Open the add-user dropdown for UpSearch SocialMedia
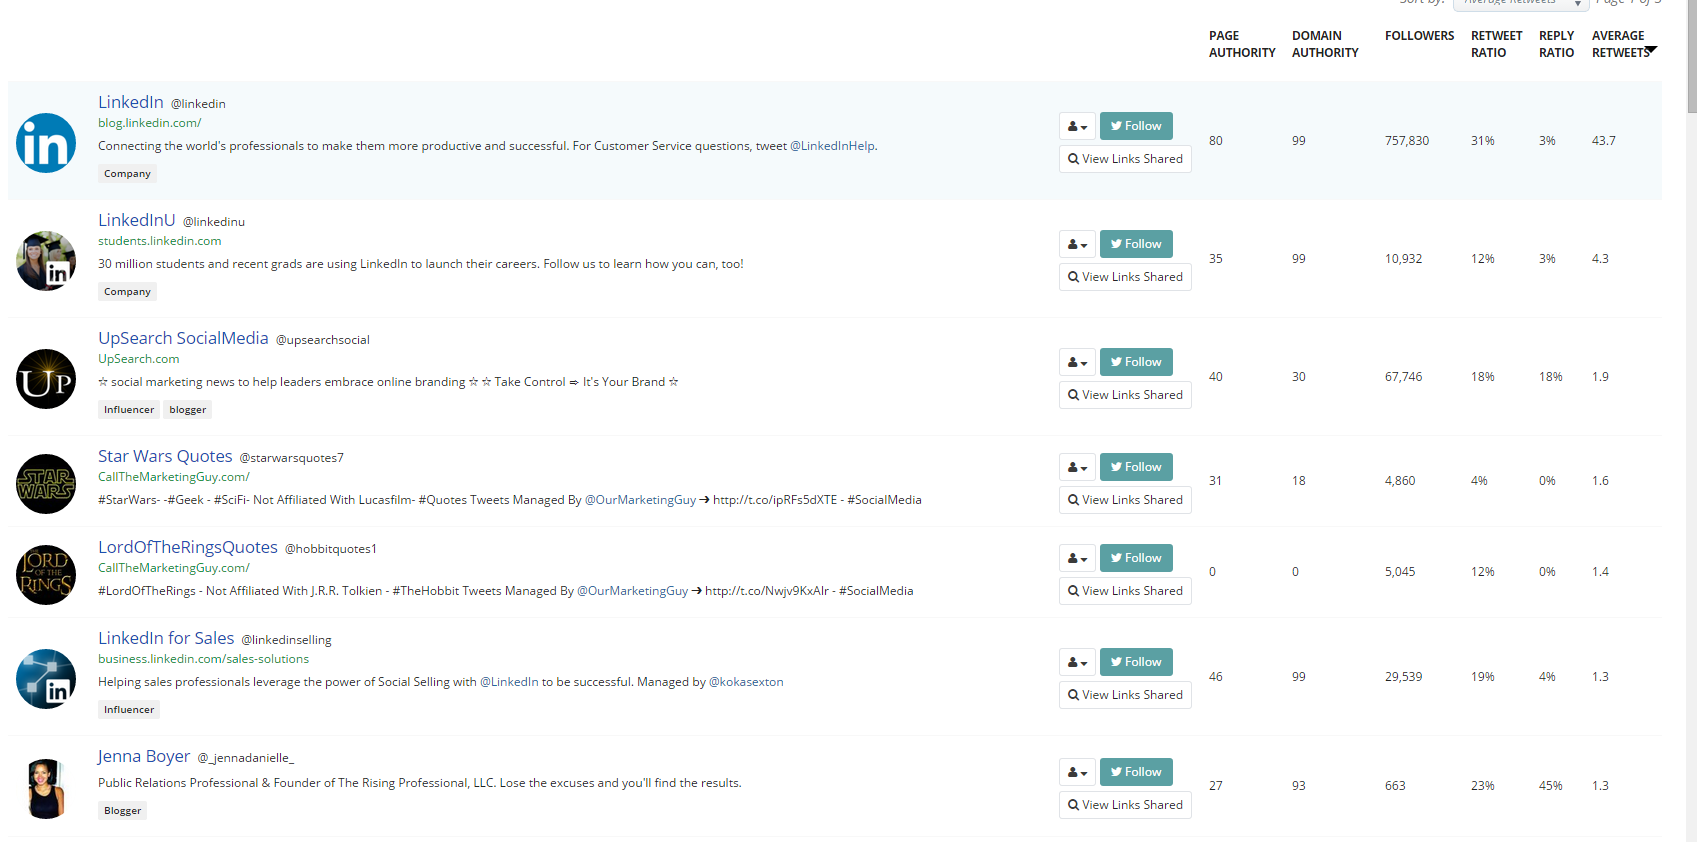Viewport: 1697px width, 842px height. (x=1077, y=362)
